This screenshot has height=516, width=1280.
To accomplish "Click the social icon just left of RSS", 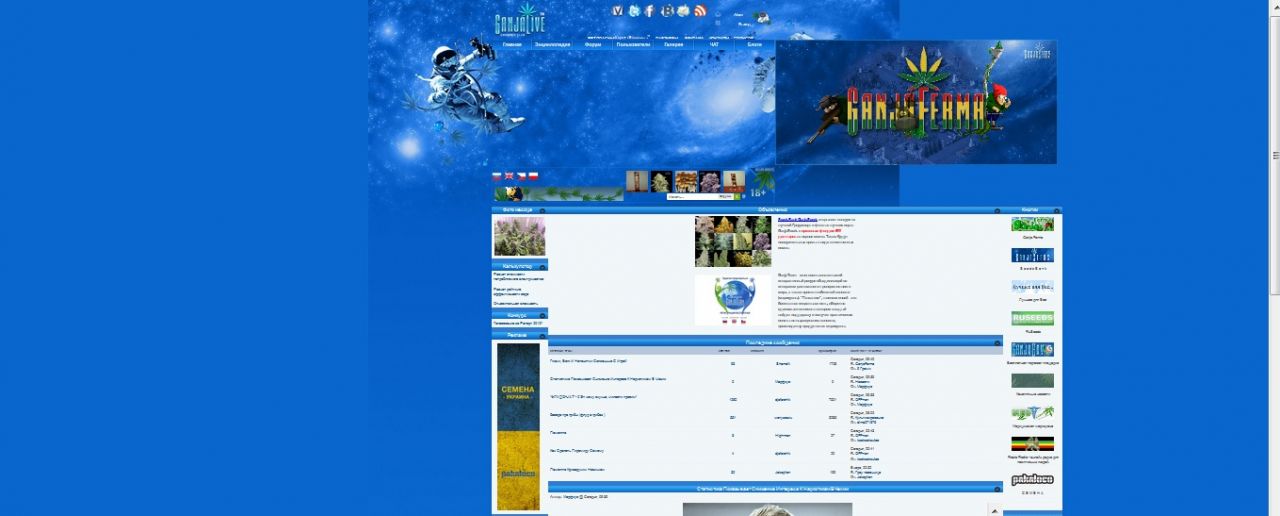I will click(683, 11).
